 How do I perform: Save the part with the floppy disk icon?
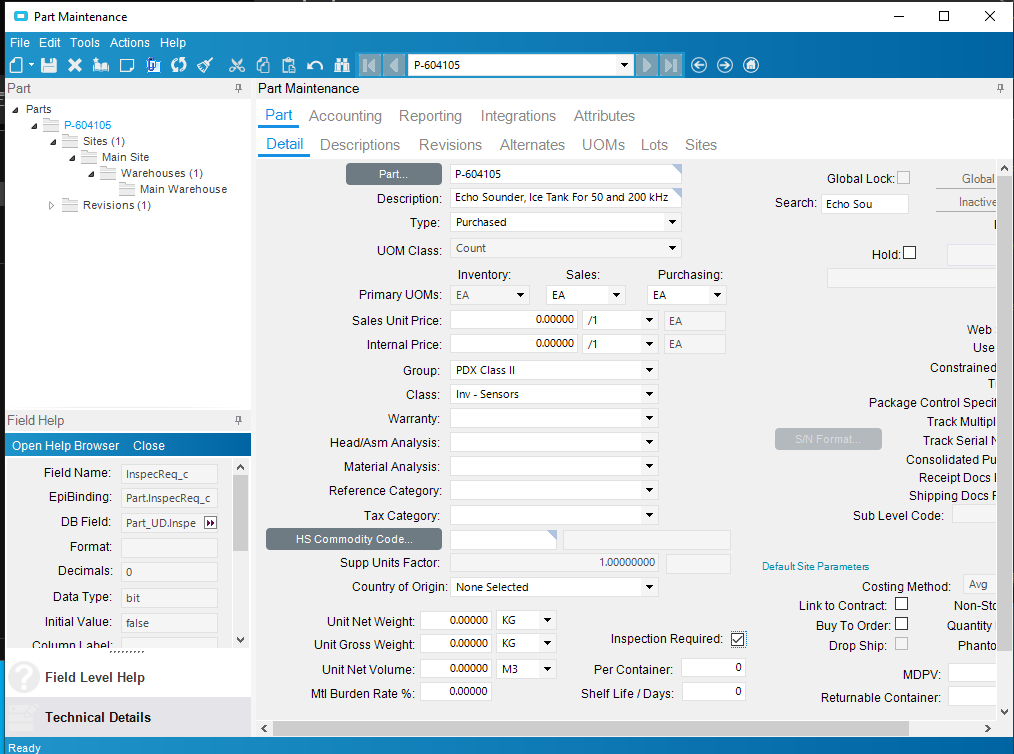(49, 65)
